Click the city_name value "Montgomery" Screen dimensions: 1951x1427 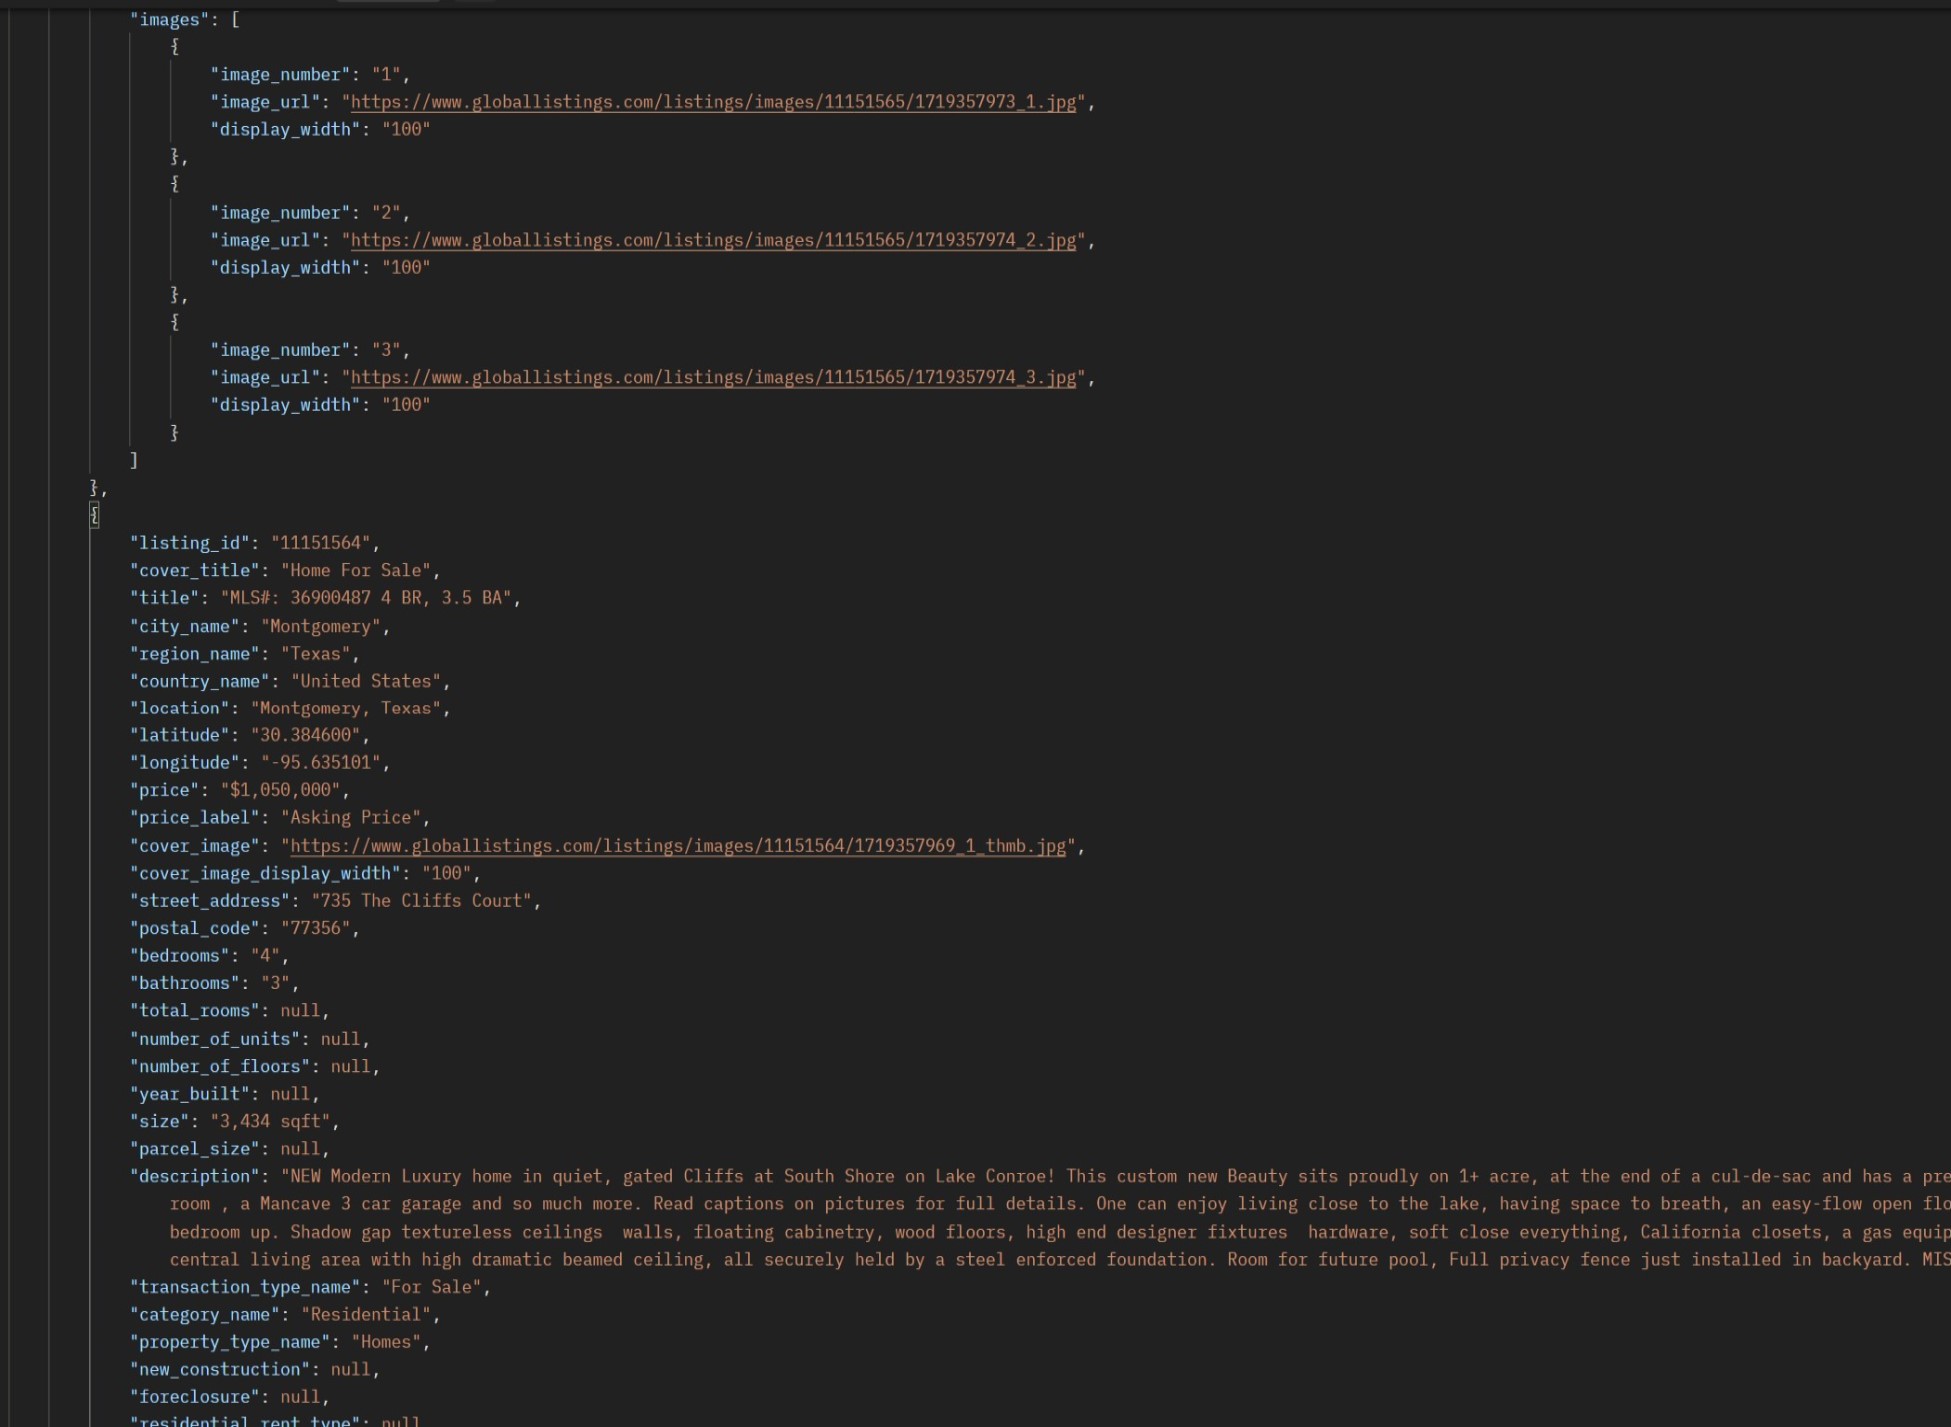tap(320, 626)
